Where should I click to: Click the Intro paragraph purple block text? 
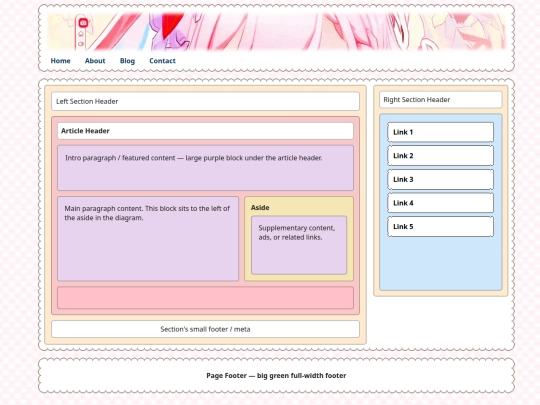194,158
